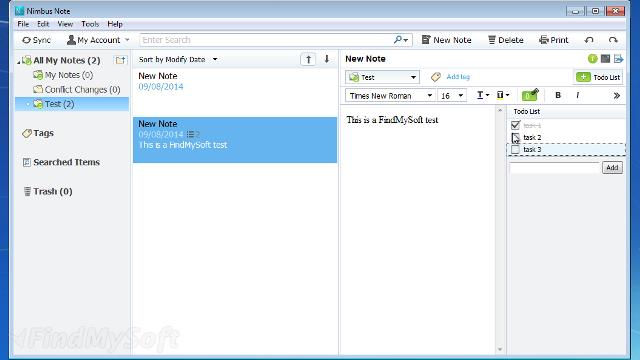640x360 pixels.
Task: Click the new todo text field
Action: (555, 168)
